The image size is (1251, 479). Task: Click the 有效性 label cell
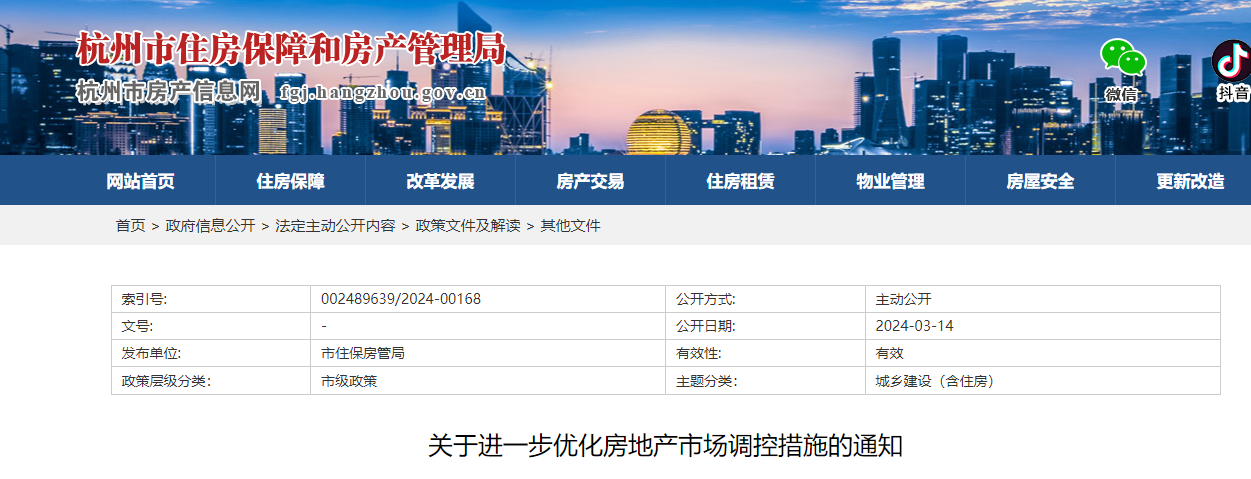(x=766, y=353)
